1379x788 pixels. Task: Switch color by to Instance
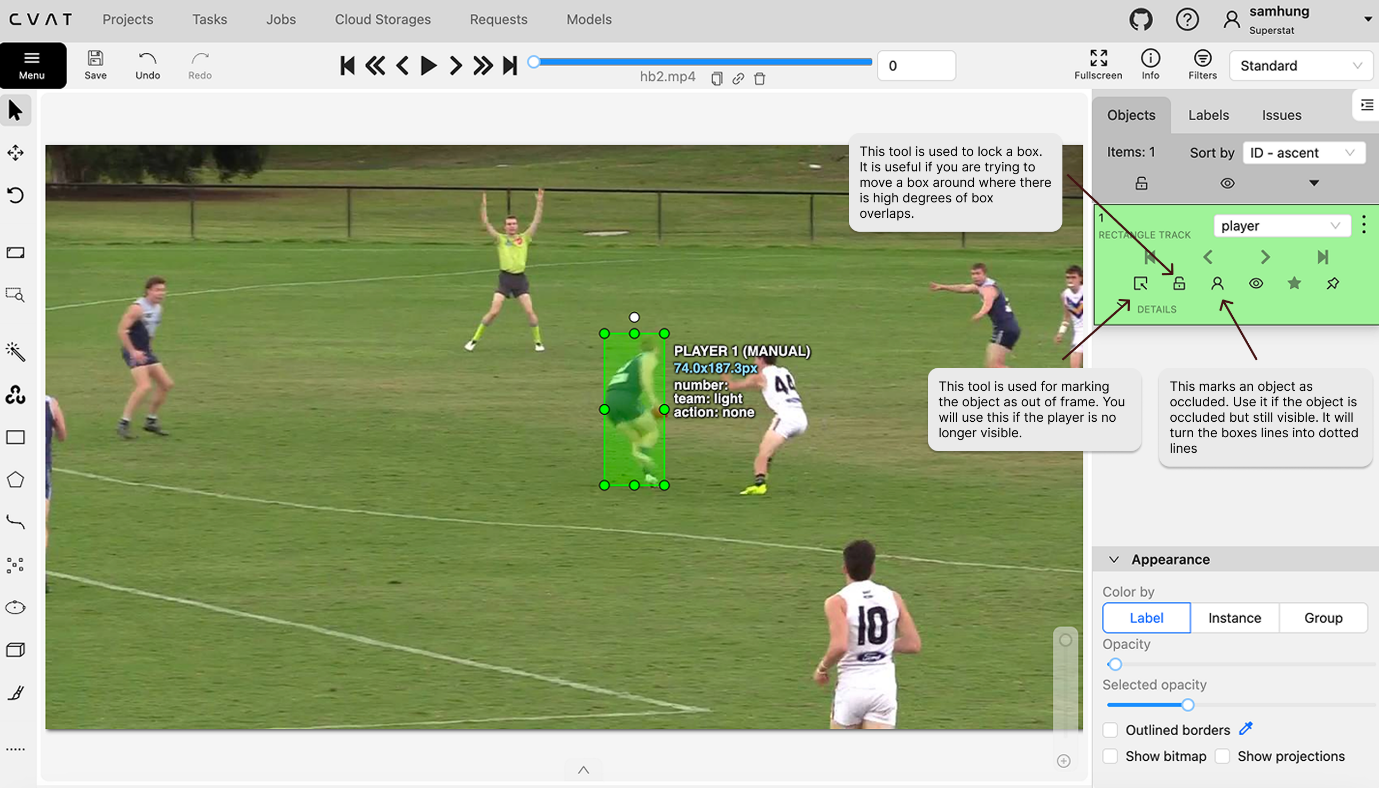point(1234,617)
